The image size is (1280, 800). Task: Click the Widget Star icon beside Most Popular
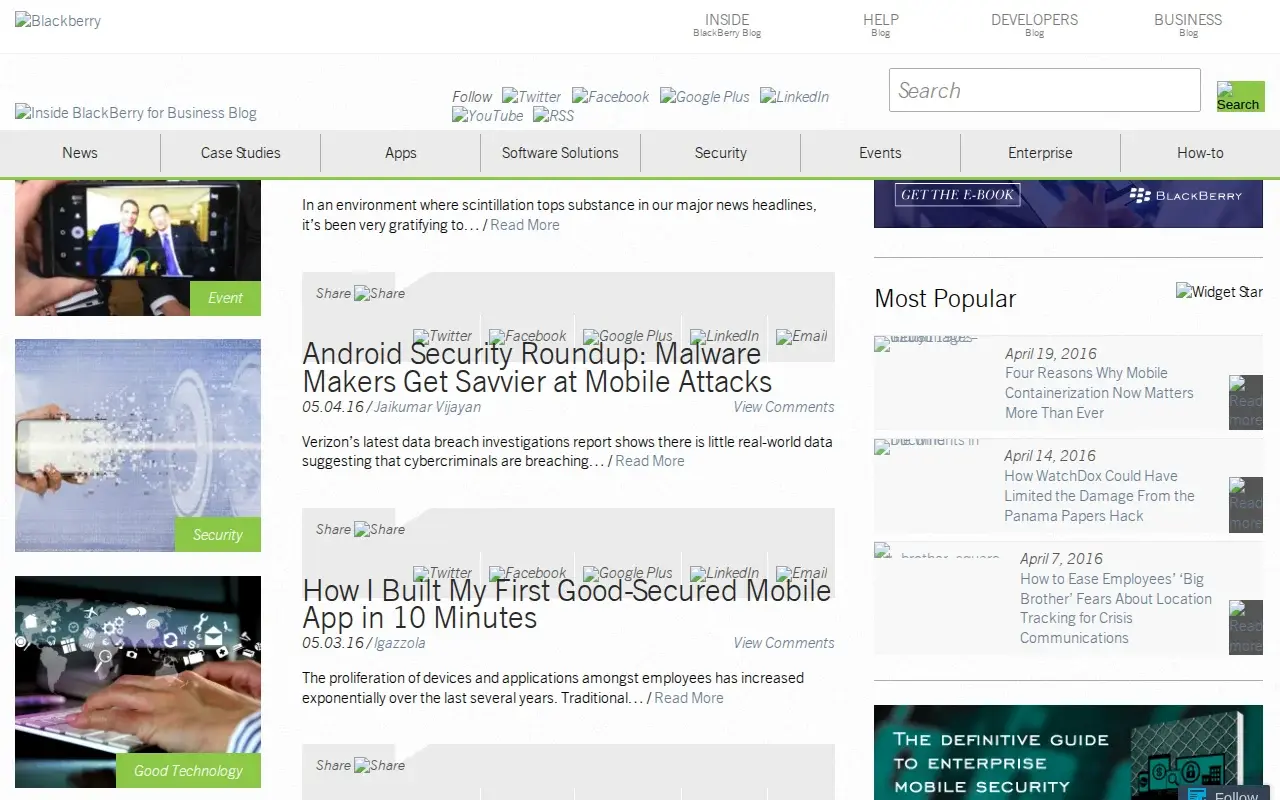pos(1219,292)
